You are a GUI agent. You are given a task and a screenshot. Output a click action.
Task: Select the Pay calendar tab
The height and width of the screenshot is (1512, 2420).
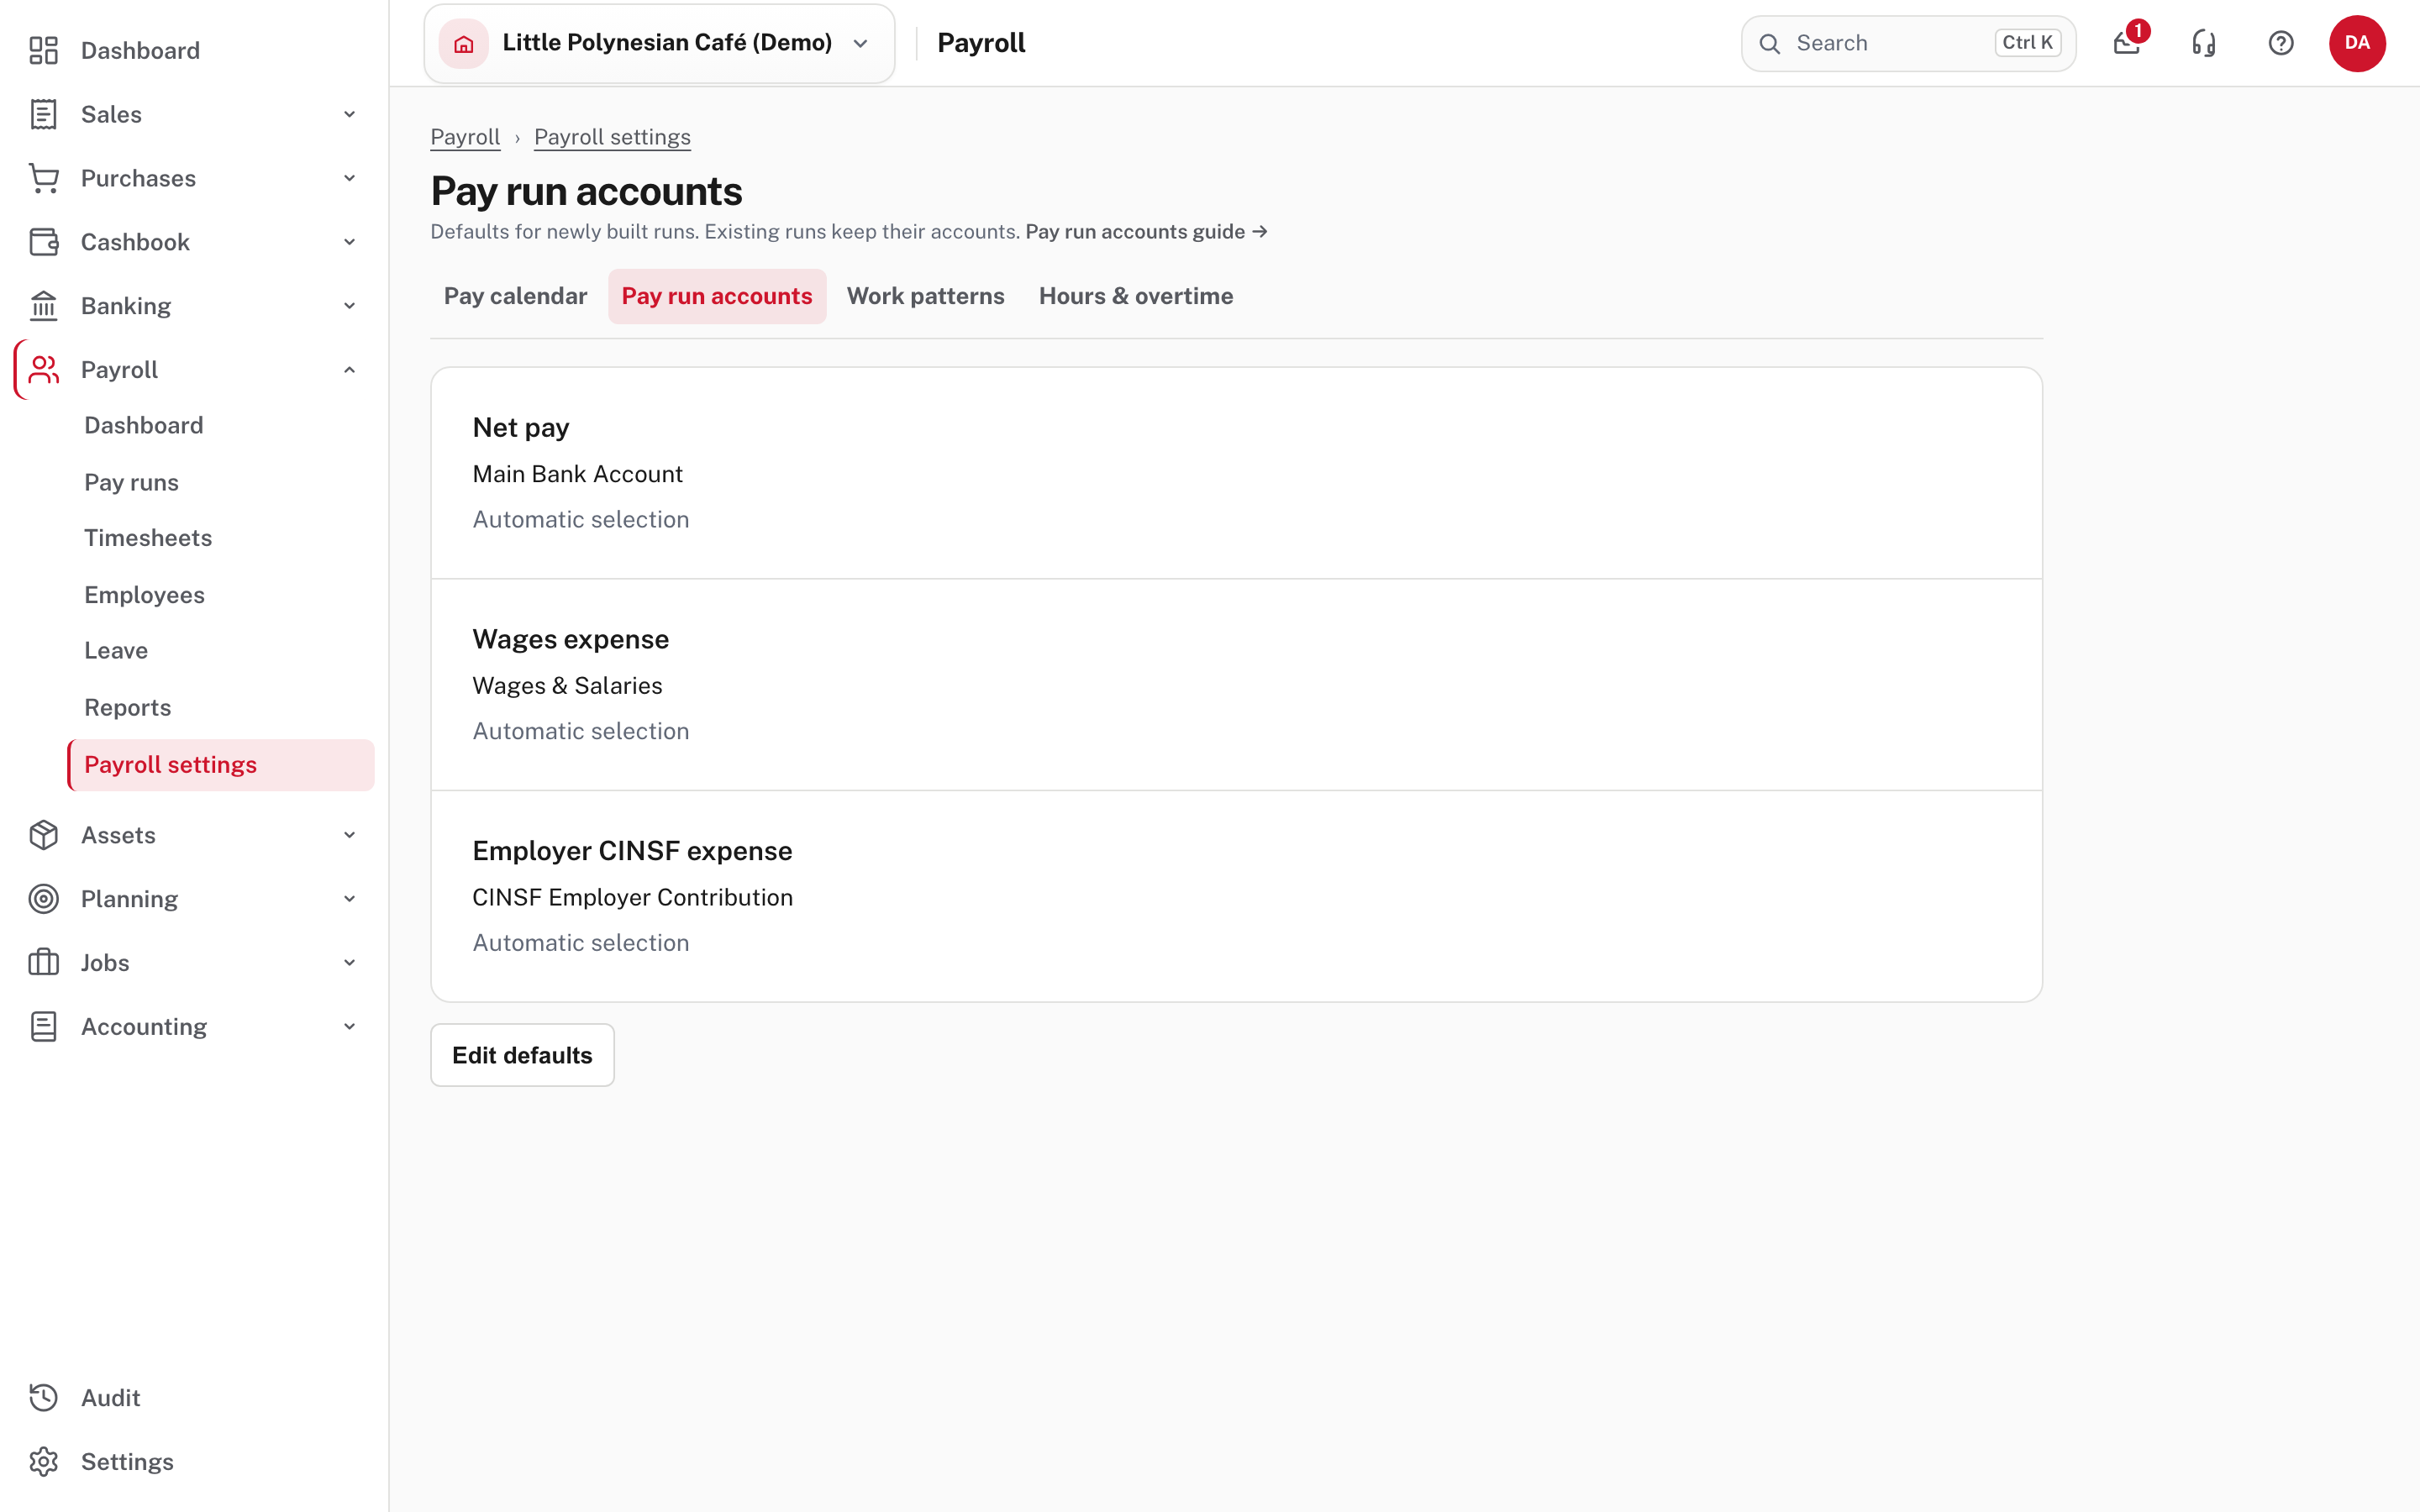515,296
